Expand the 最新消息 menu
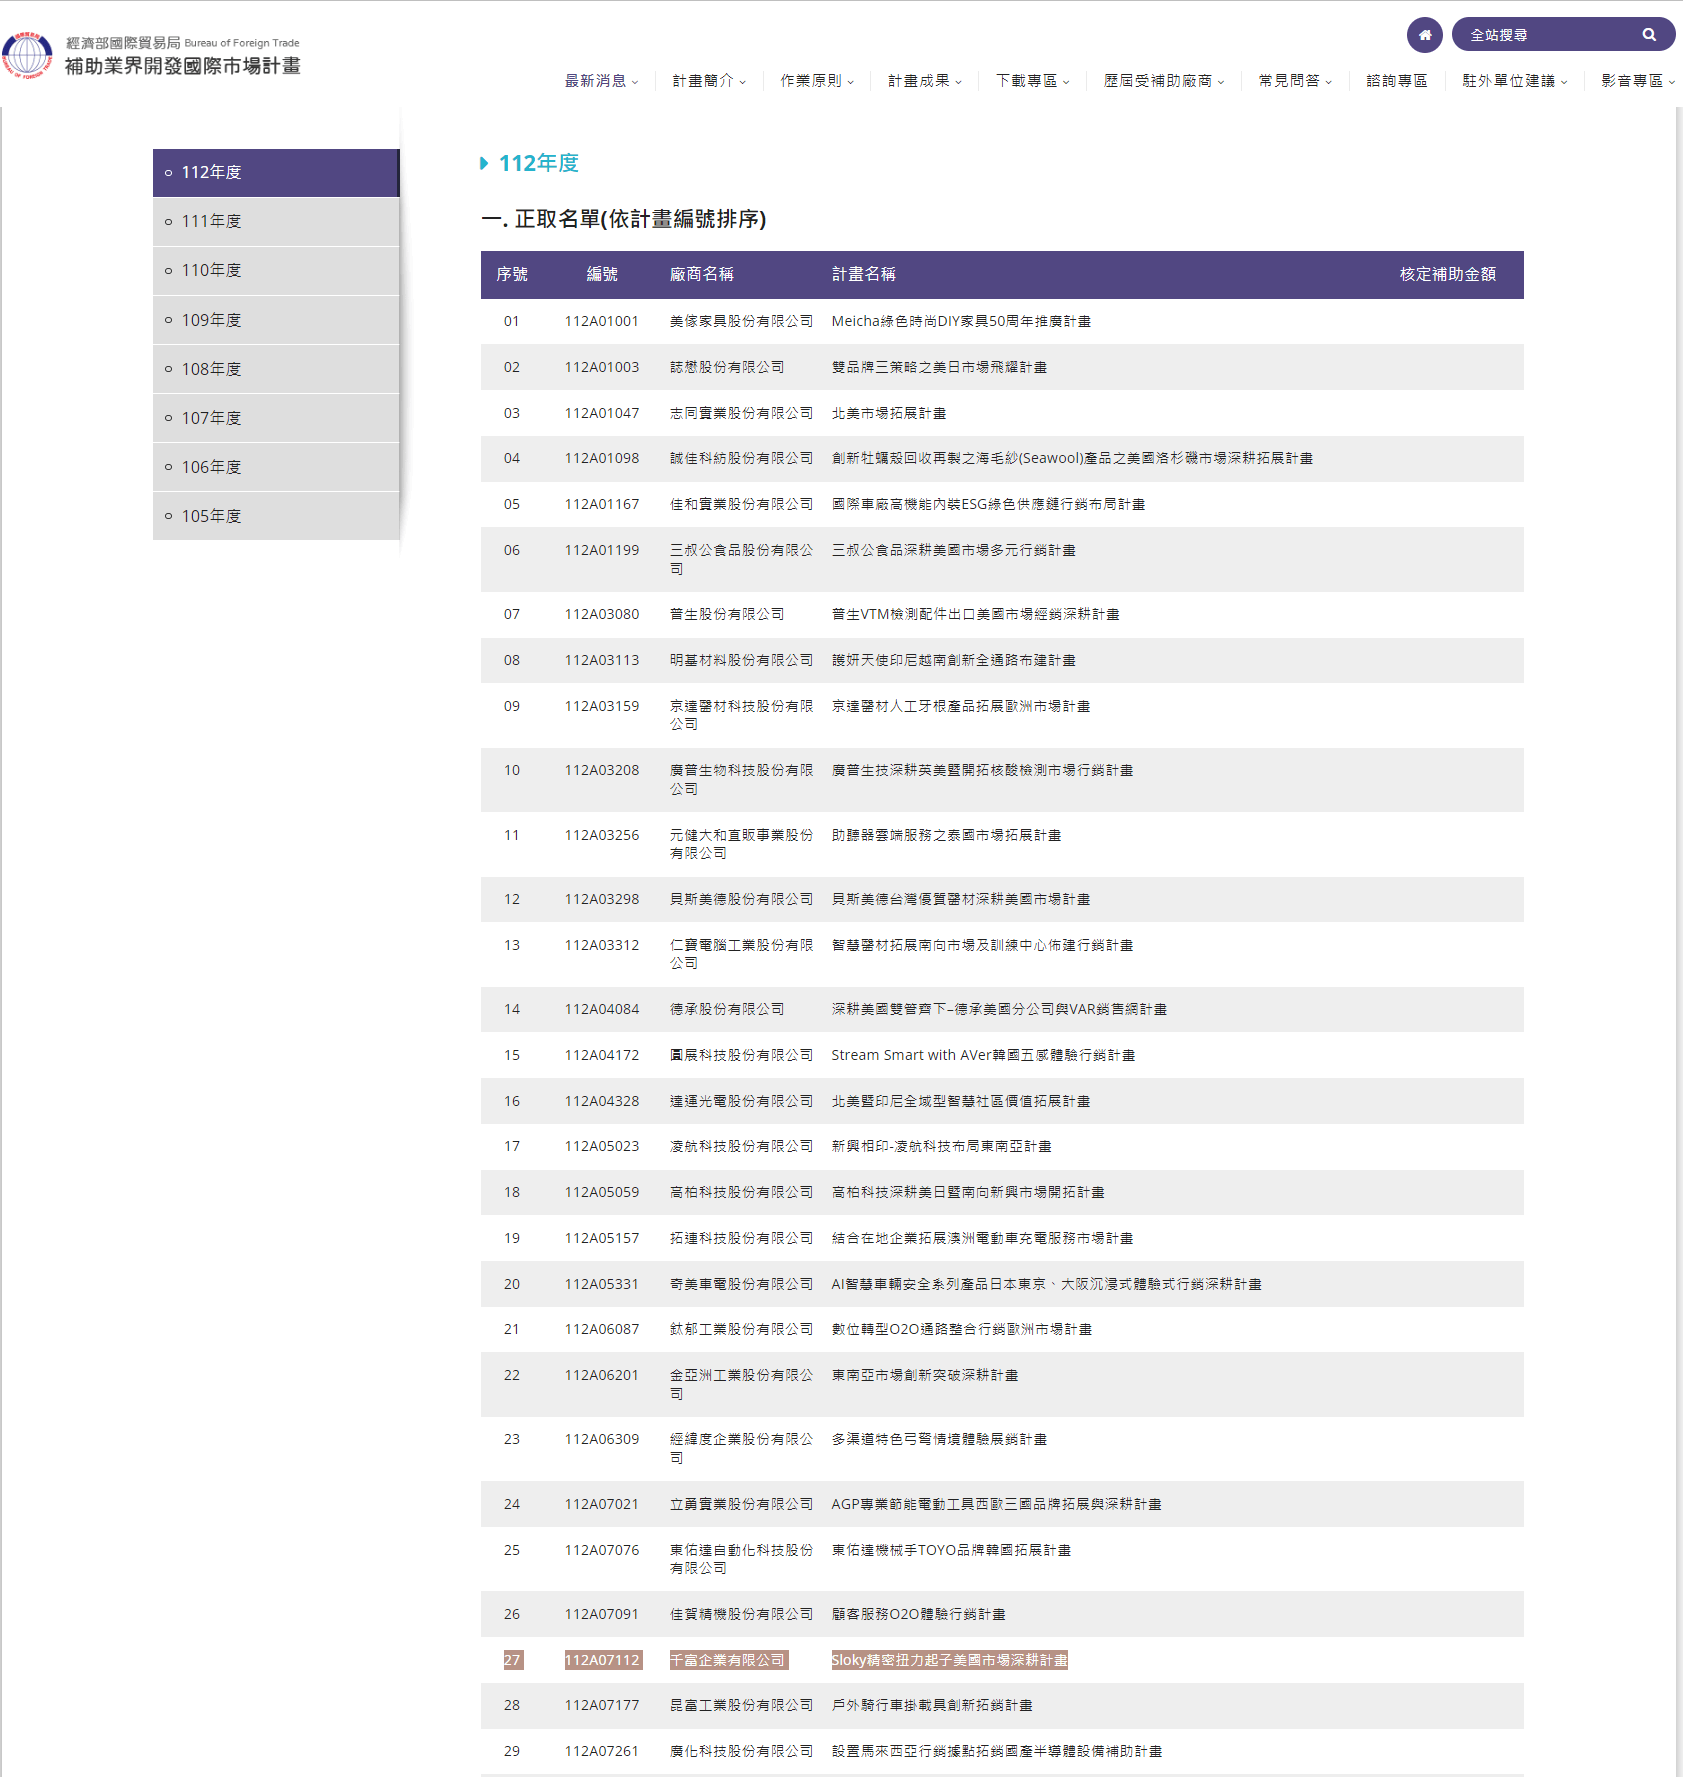The image size is (1683, 1777). tap(601, 81)
